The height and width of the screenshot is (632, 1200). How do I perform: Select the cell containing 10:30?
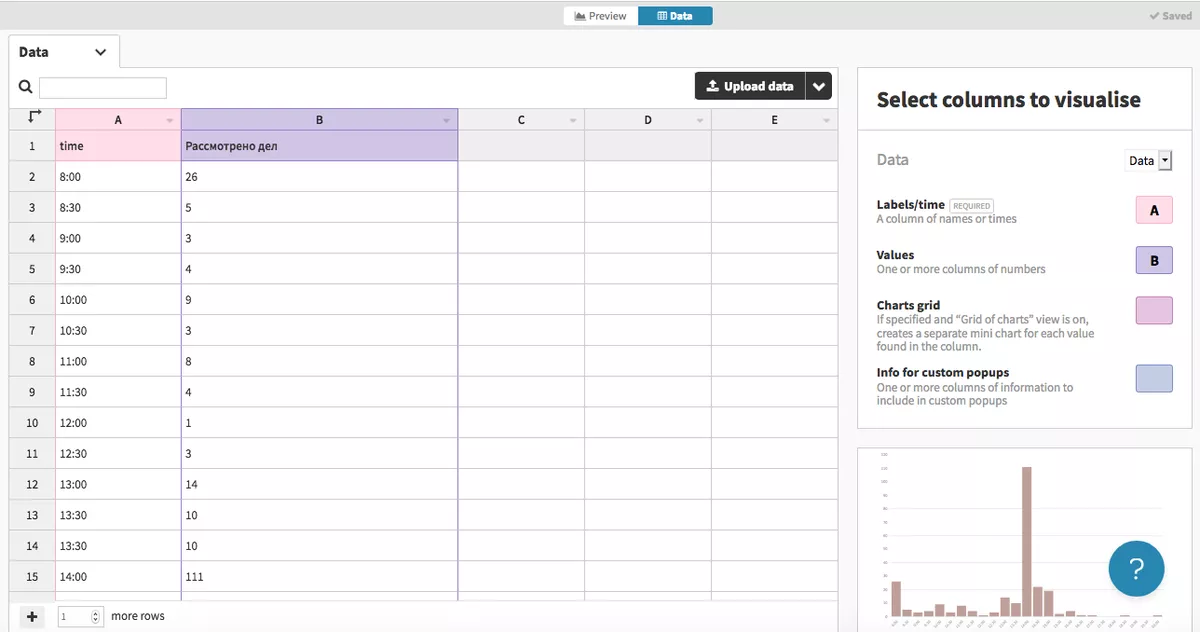(118, 331)
